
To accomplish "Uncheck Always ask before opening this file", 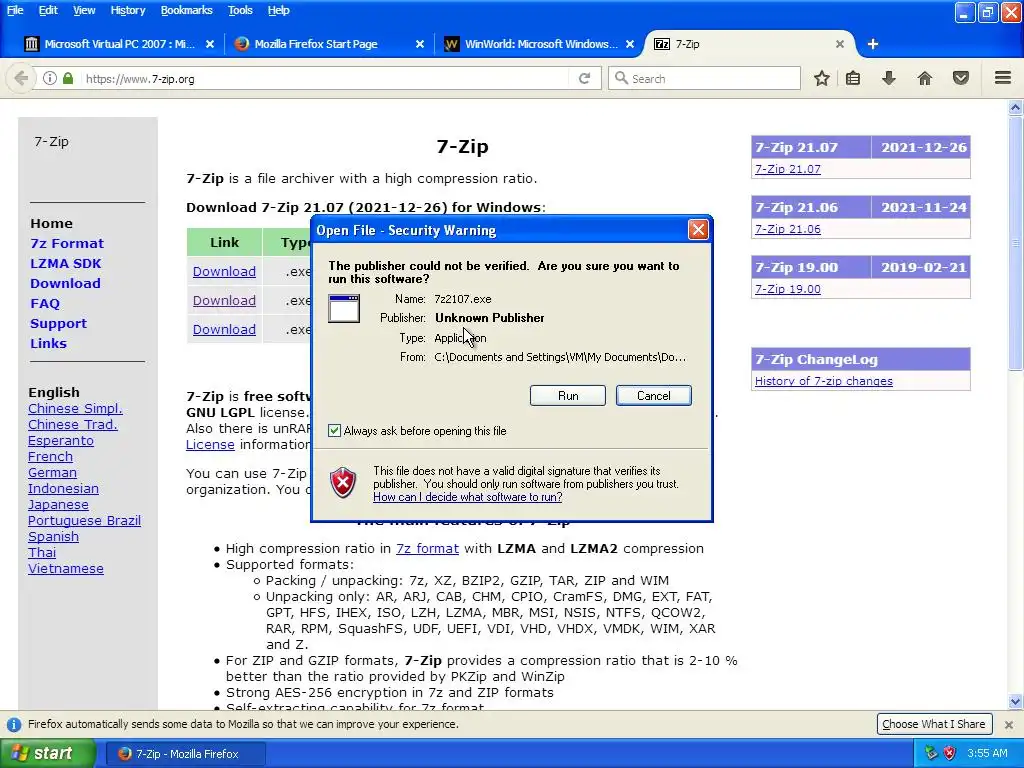I will coord(334,430).
